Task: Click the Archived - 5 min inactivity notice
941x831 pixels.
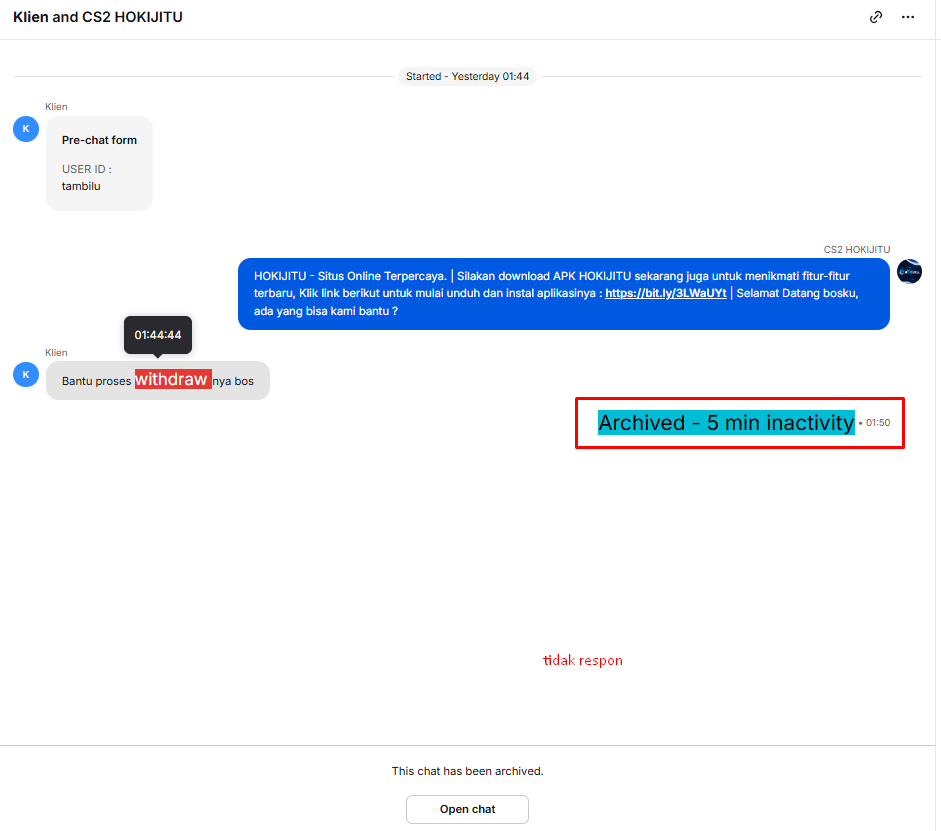Action: pyautogui.click(x=726, y=422)
